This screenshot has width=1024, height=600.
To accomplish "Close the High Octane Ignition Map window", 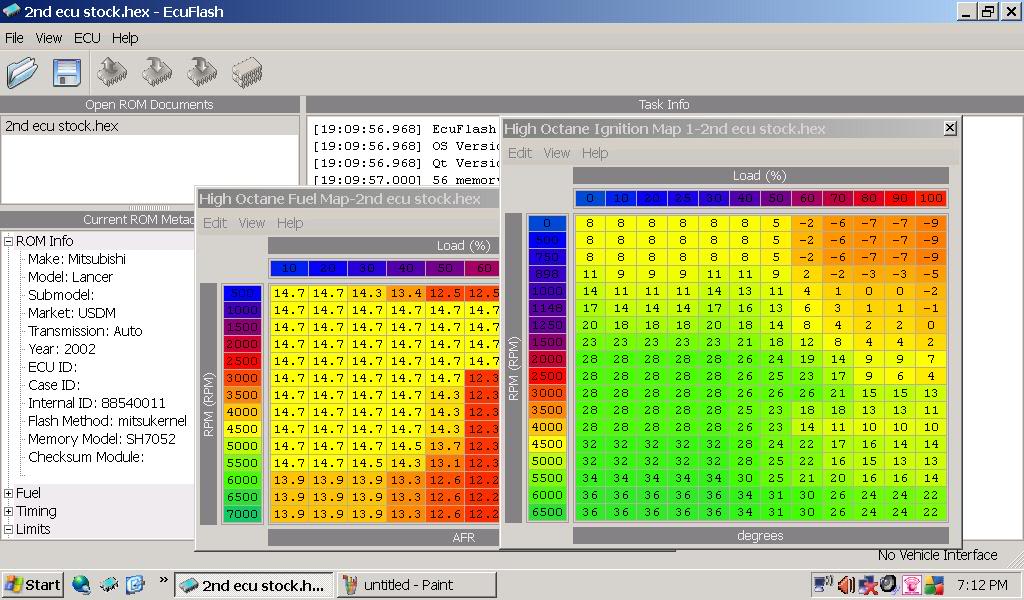I will tap(950, 128).
